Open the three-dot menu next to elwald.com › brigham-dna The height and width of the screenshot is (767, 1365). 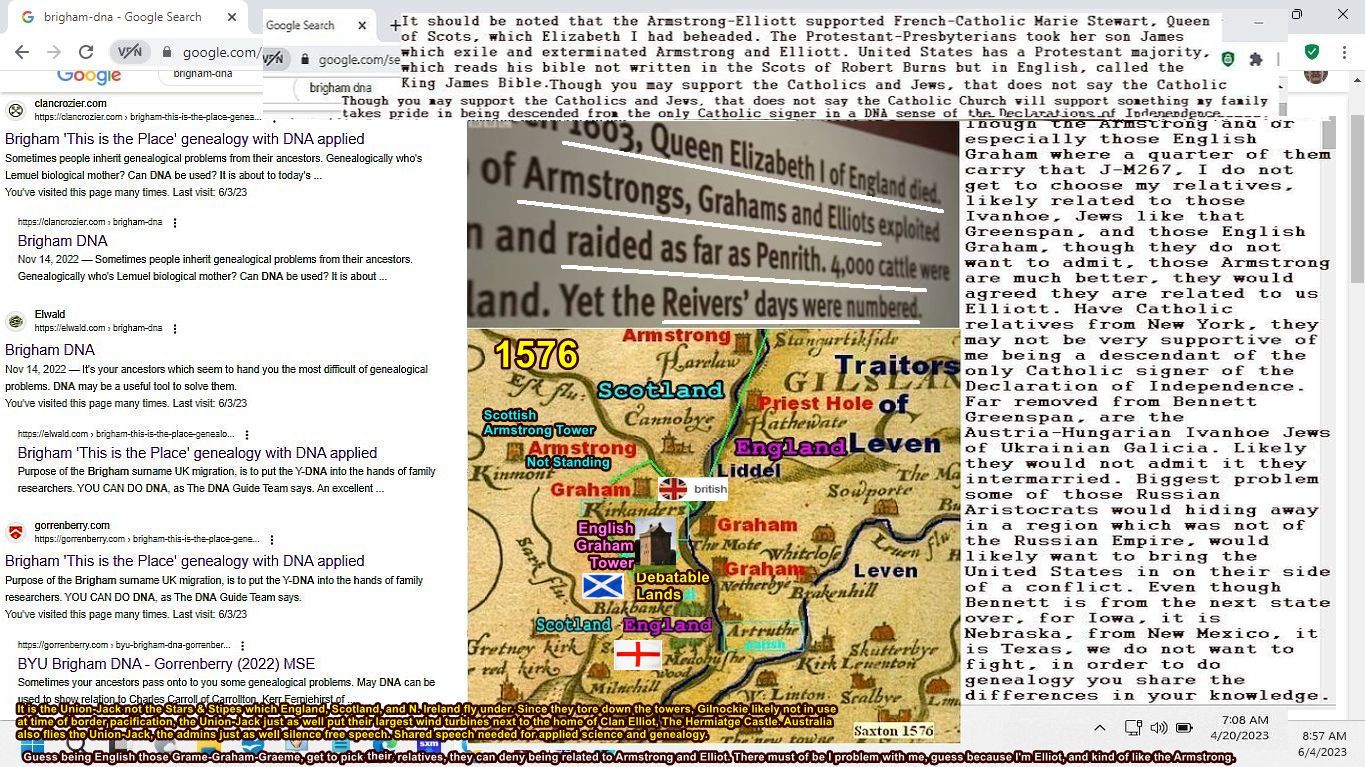click(175, 328)
